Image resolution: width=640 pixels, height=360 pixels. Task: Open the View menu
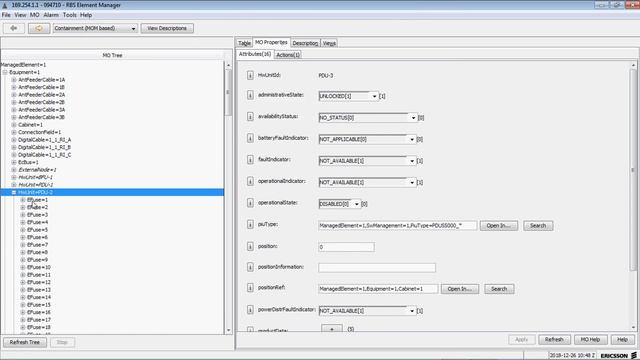20,15
